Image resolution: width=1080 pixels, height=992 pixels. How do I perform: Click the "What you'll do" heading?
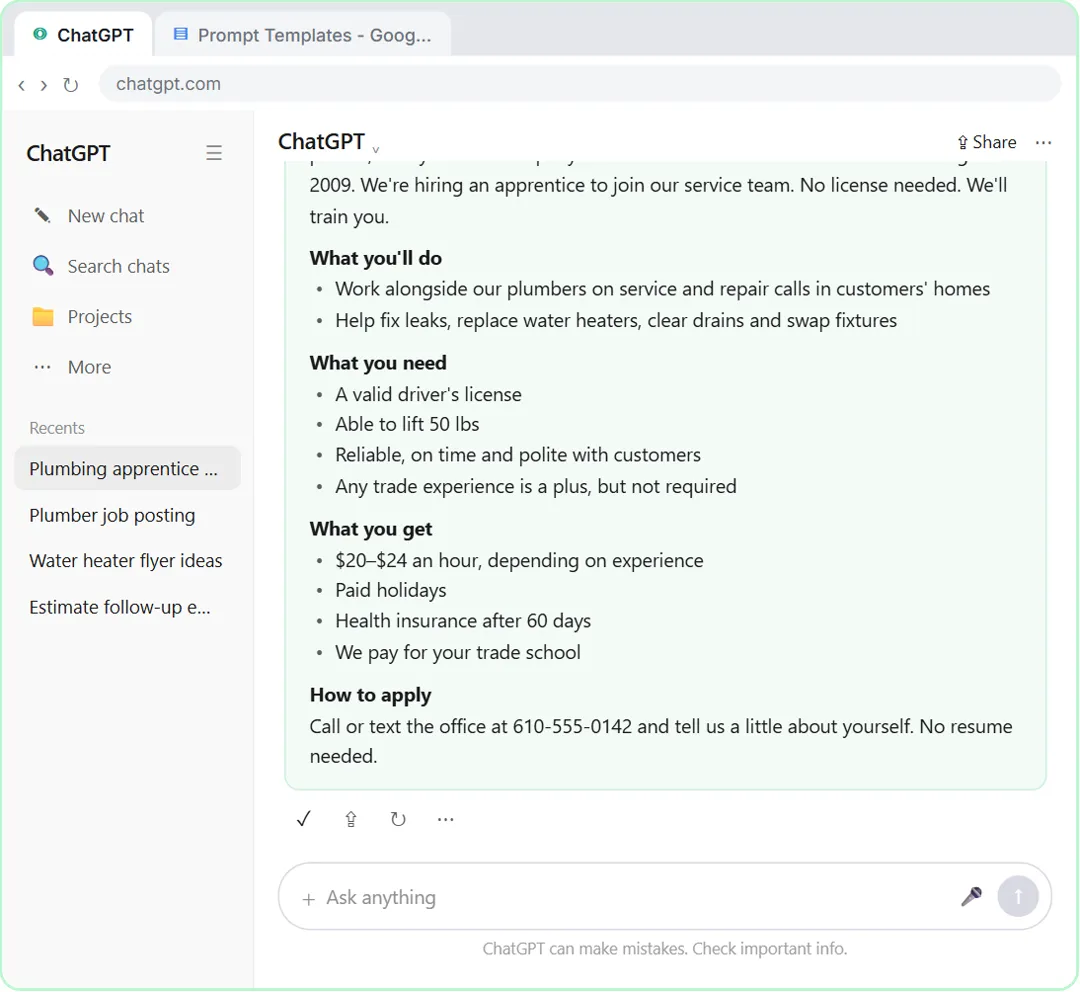tap(375, 258)
